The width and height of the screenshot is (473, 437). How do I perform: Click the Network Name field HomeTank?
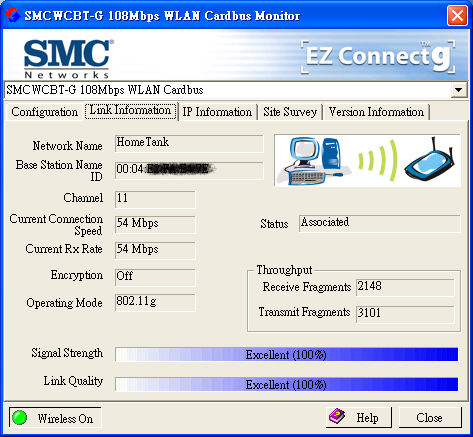(189, 143)
